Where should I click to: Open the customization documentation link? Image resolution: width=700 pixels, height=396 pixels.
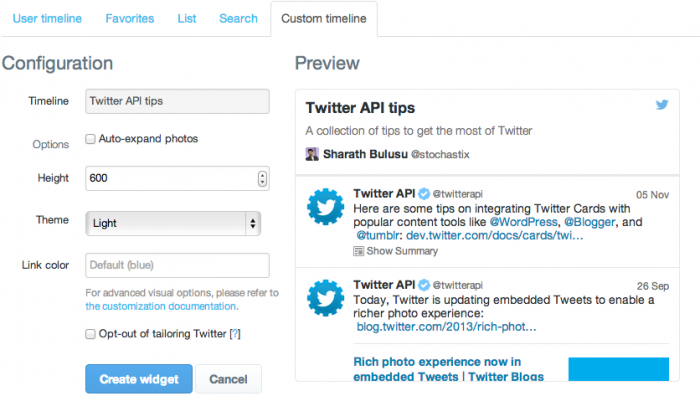coord(162,306)
